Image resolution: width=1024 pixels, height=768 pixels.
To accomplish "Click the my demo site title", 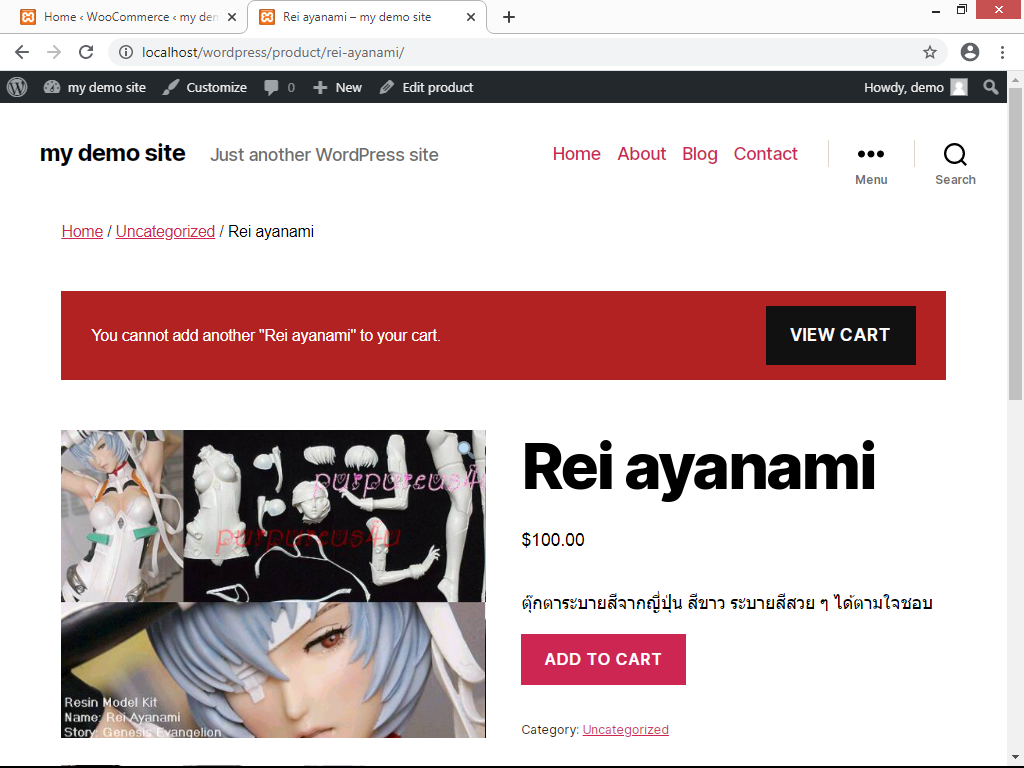I will pyautogui.click(x=112, y=153).
